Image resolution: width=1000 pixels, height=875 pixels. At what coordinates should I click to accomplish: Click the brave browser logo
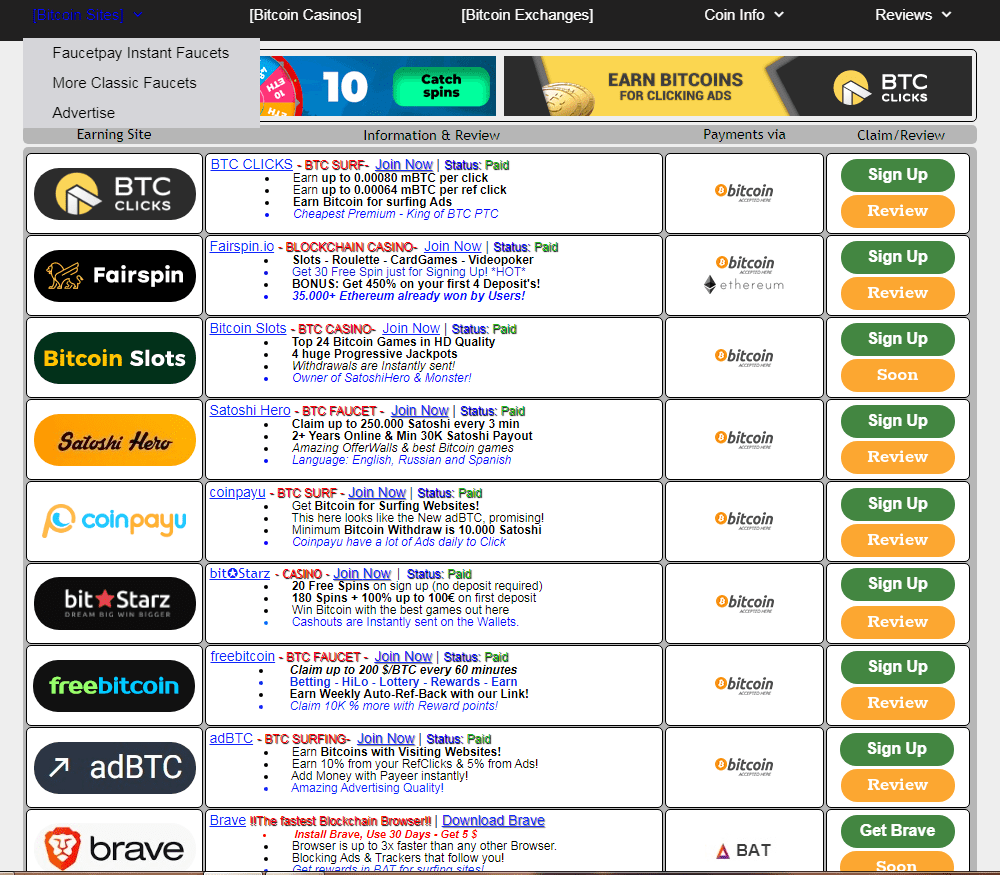click(x=115, y=848)
